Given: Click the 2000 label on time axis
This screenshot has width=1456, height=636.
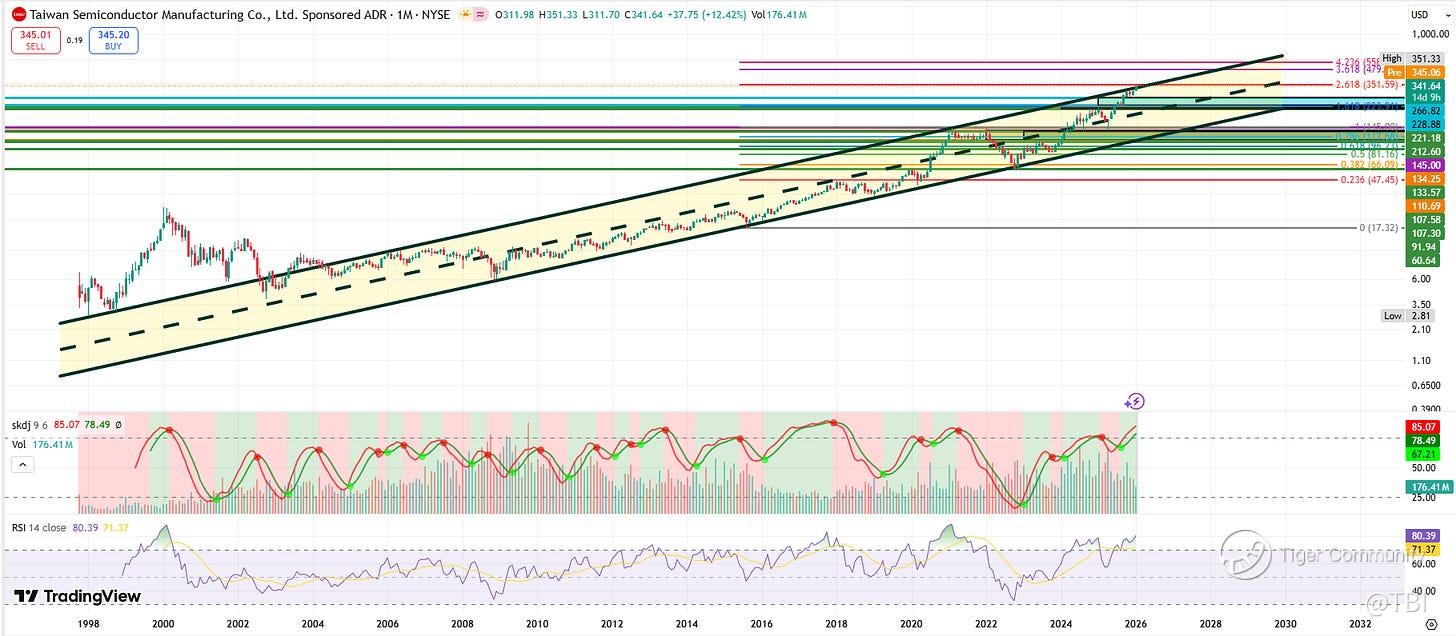Looking at the screenshot, I should point(162,623).
